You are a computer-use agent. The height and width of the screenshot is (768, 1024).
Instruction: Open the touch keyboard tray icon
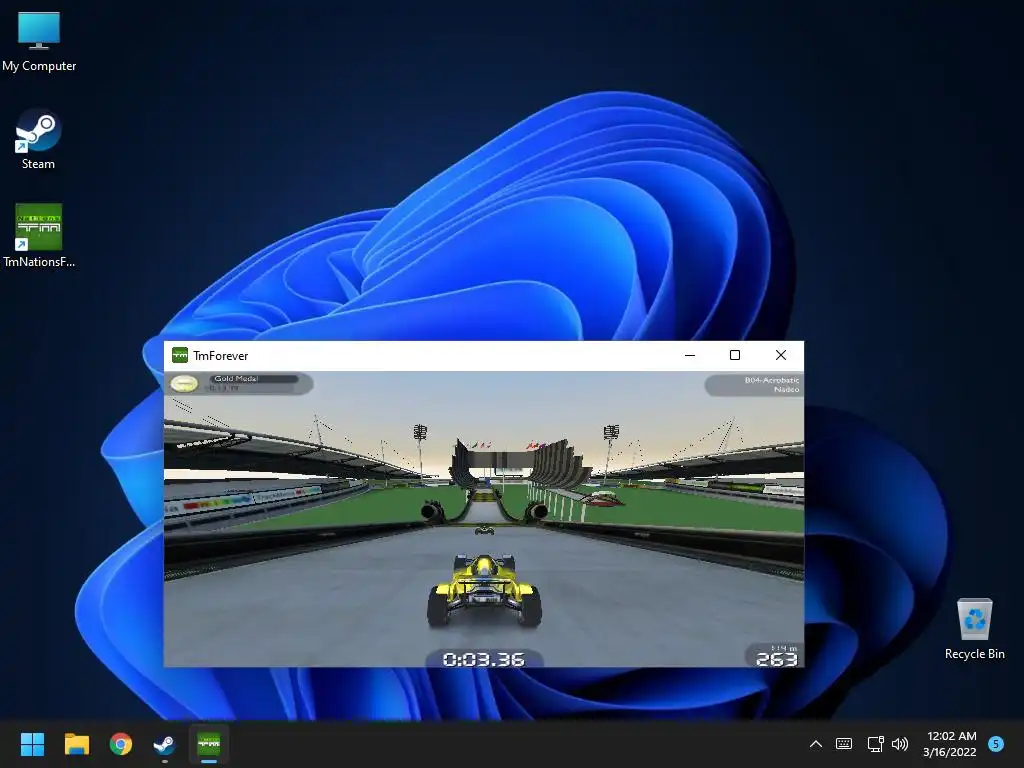(x=844, y=744)
